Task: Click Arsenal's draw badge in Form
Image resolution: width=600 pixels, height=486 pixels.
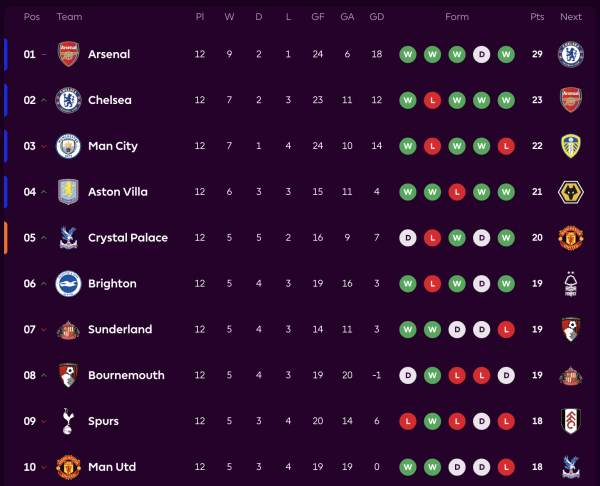Action: pyautogui.click(x=482, y=54)
